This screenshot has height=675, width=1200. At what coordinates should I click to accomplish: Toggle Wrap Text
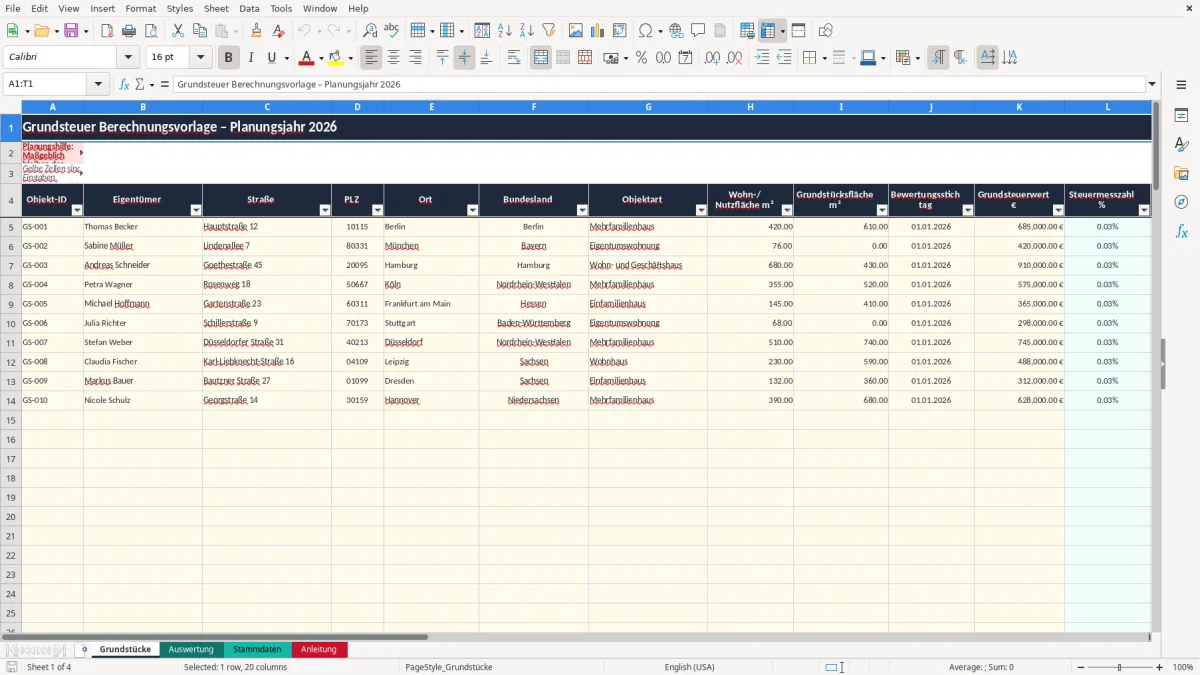tap(514, 58)
